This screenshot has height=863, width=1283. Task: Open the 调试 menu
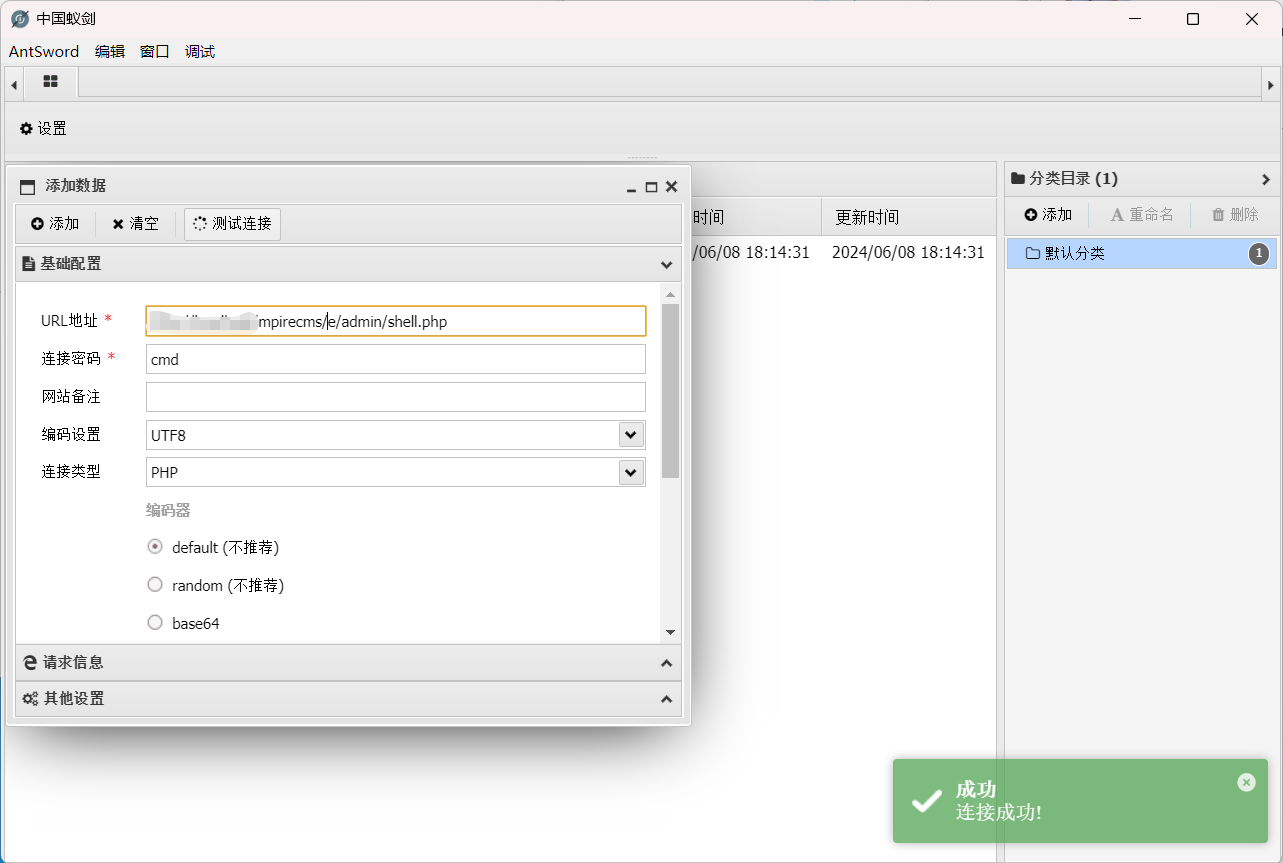(x=200, y=52)
